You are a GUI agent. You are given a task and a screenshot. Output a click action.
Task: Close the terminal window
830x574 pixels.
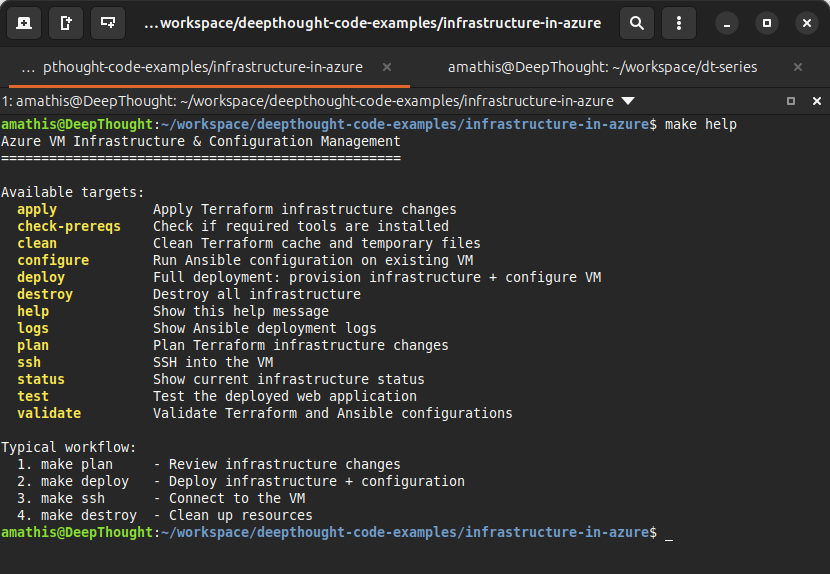tap(807, 23)
